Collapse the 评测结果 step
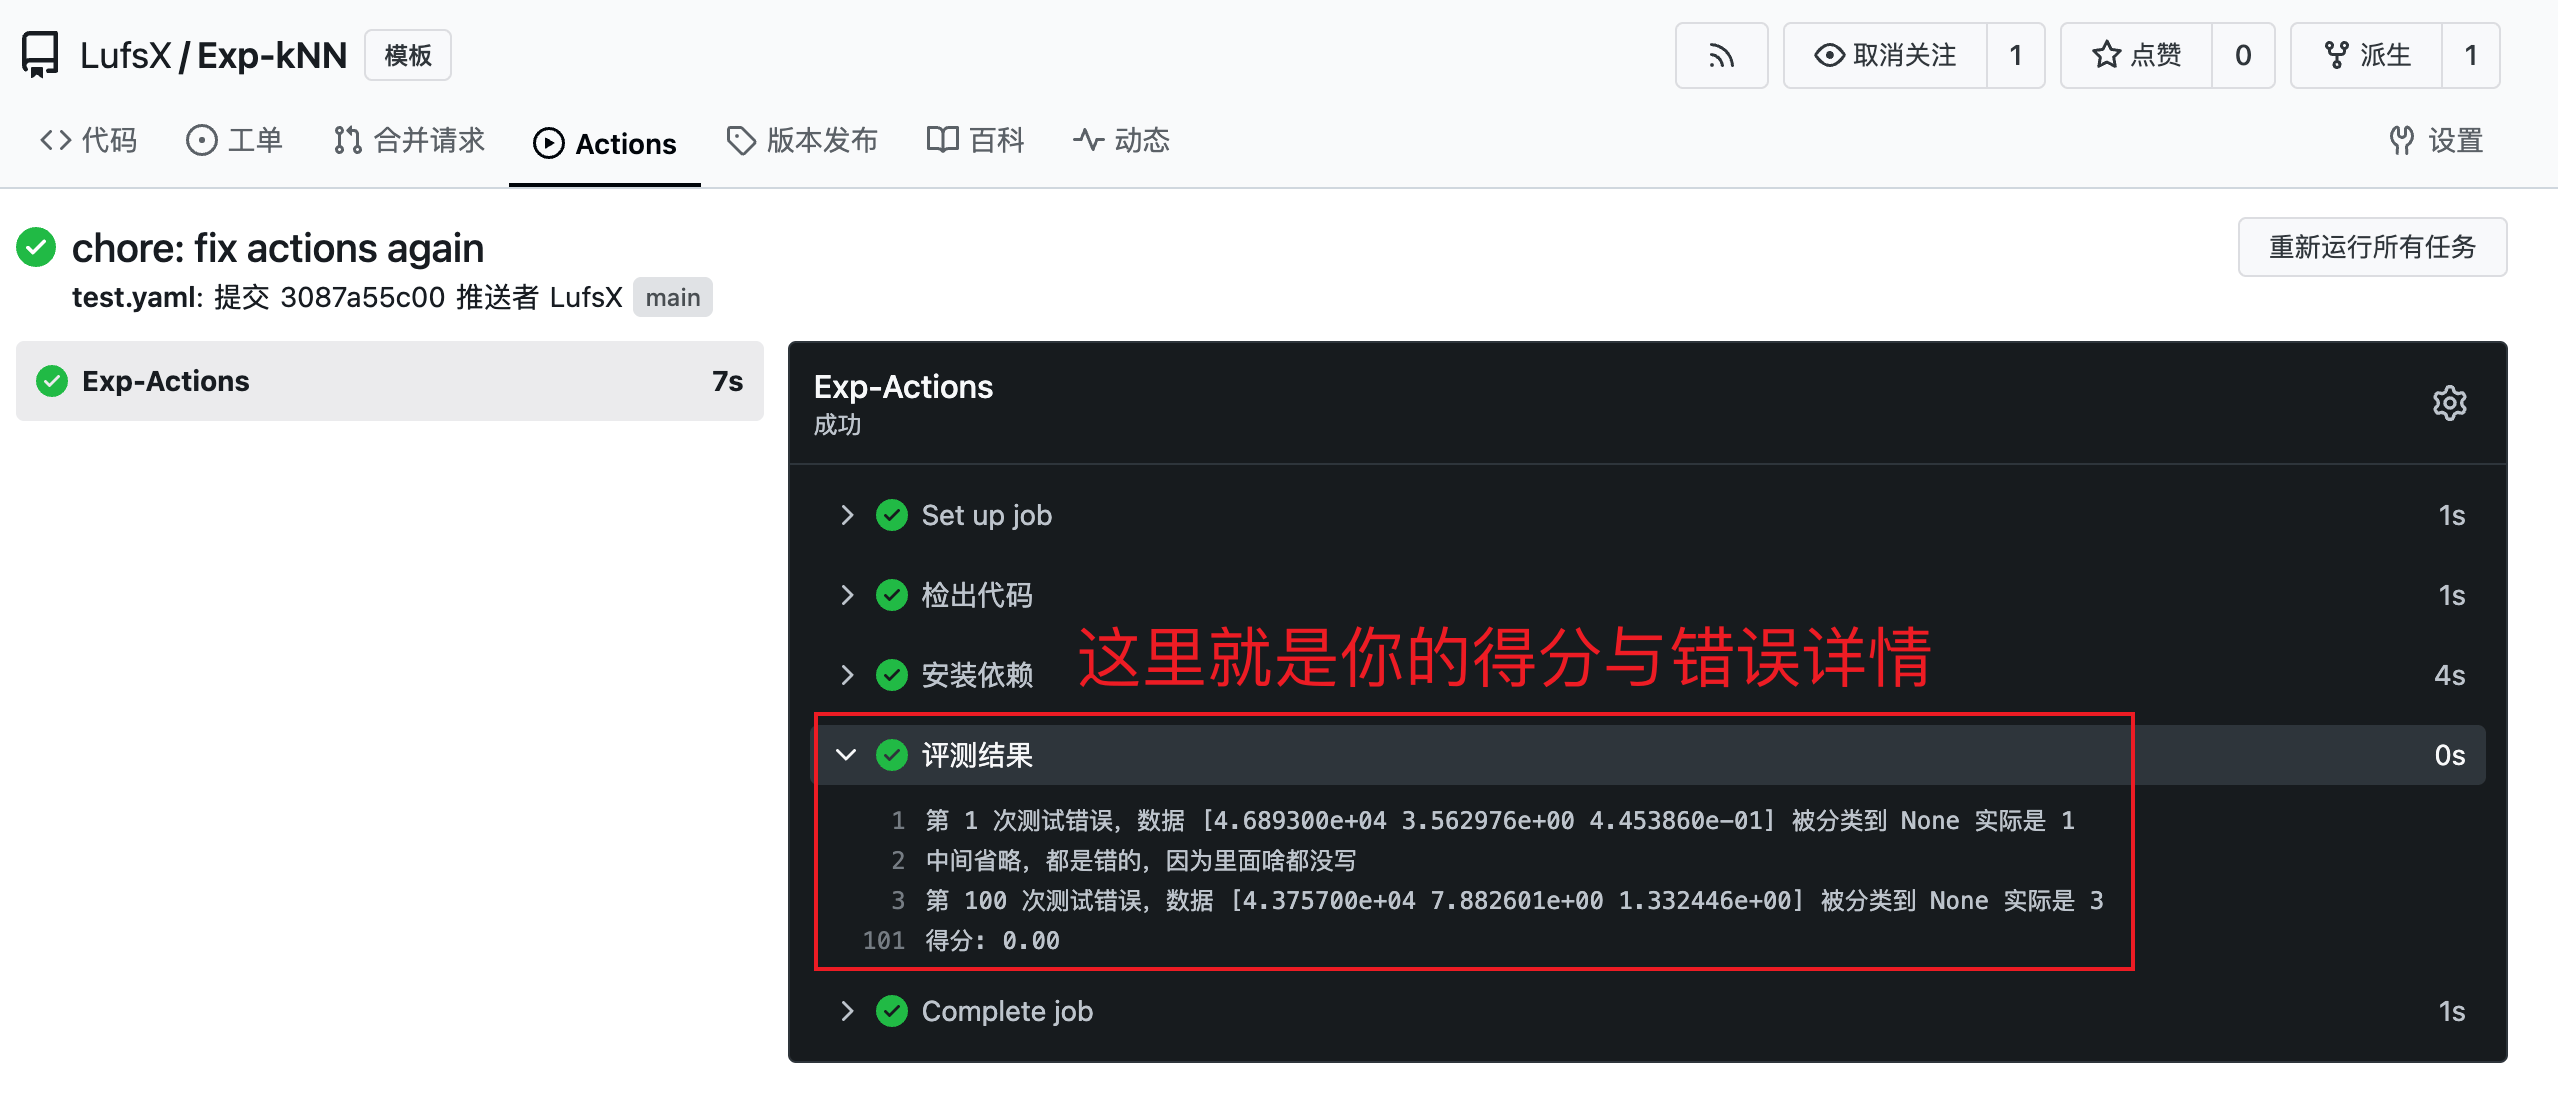Image resolution: width=2558 pixels, height=1110 pixels. (1648, 755)
